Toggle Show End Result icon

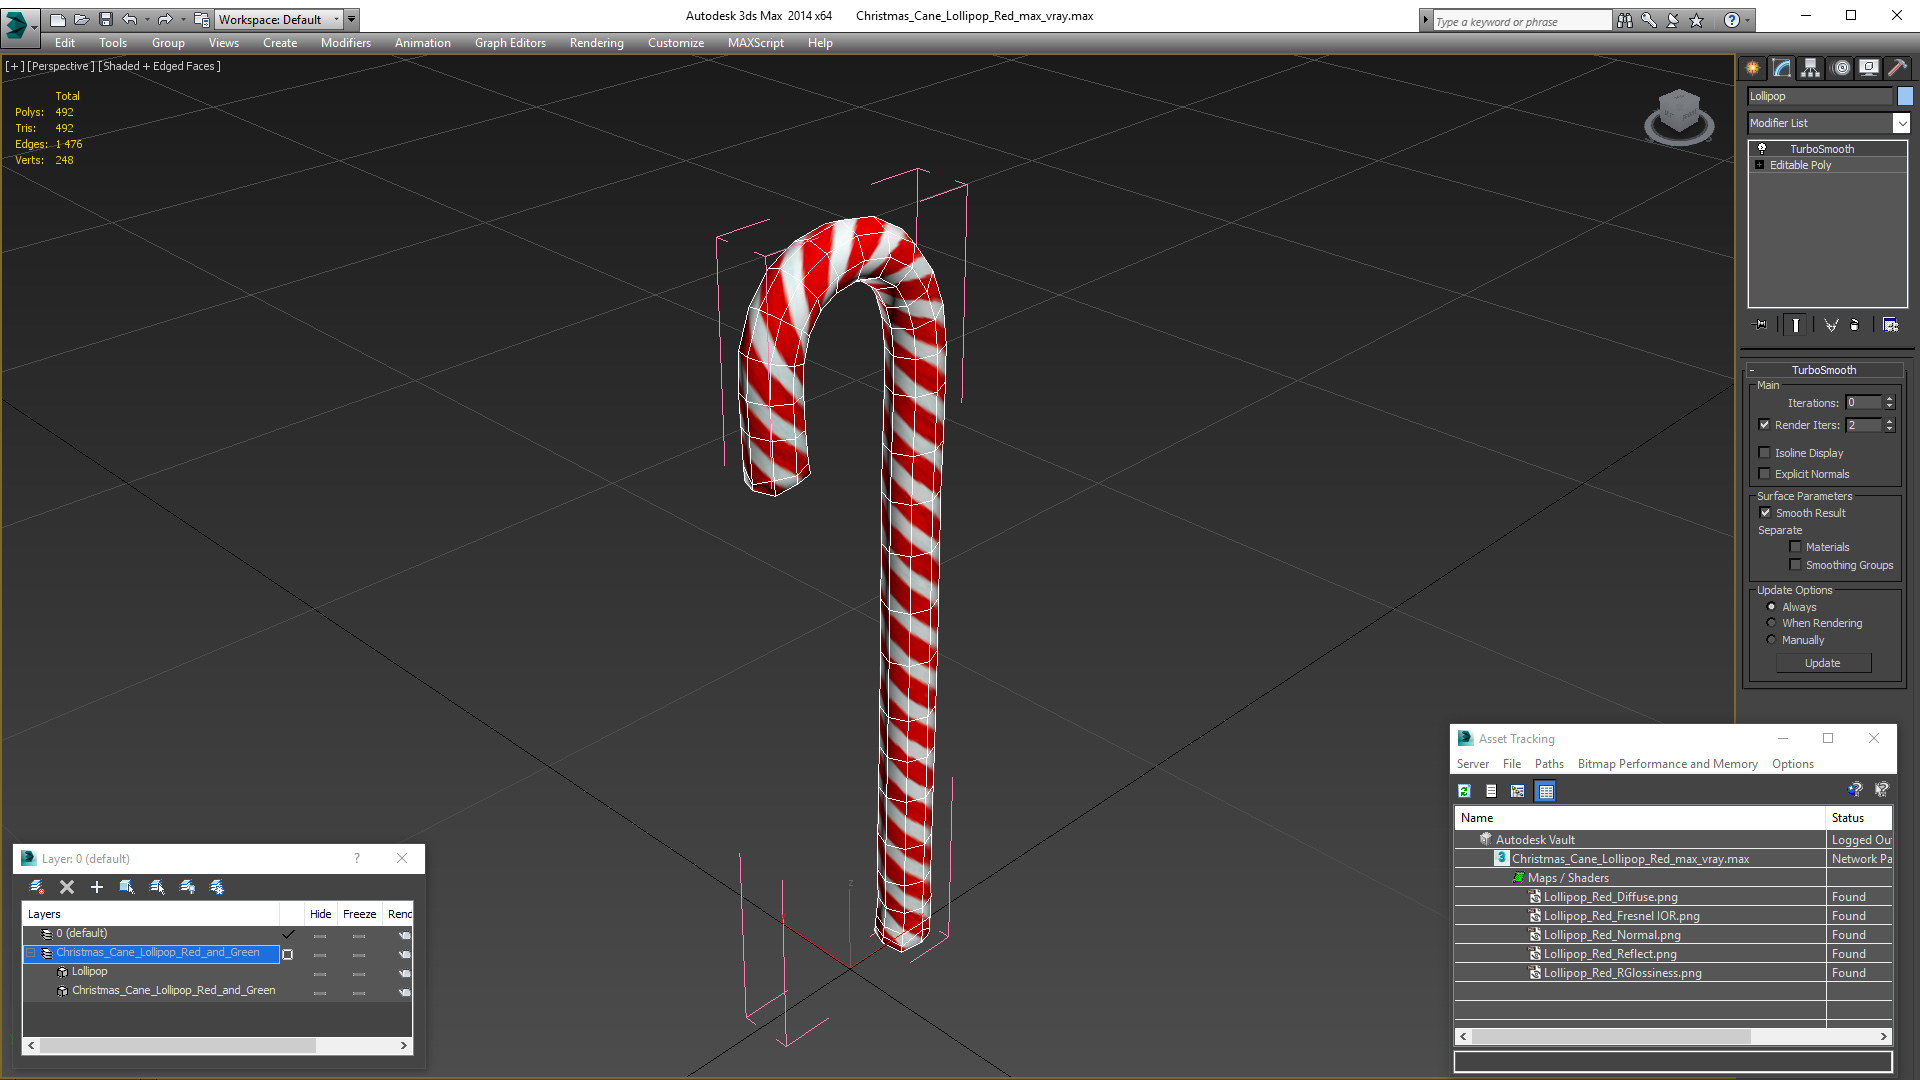(1796, 325)
